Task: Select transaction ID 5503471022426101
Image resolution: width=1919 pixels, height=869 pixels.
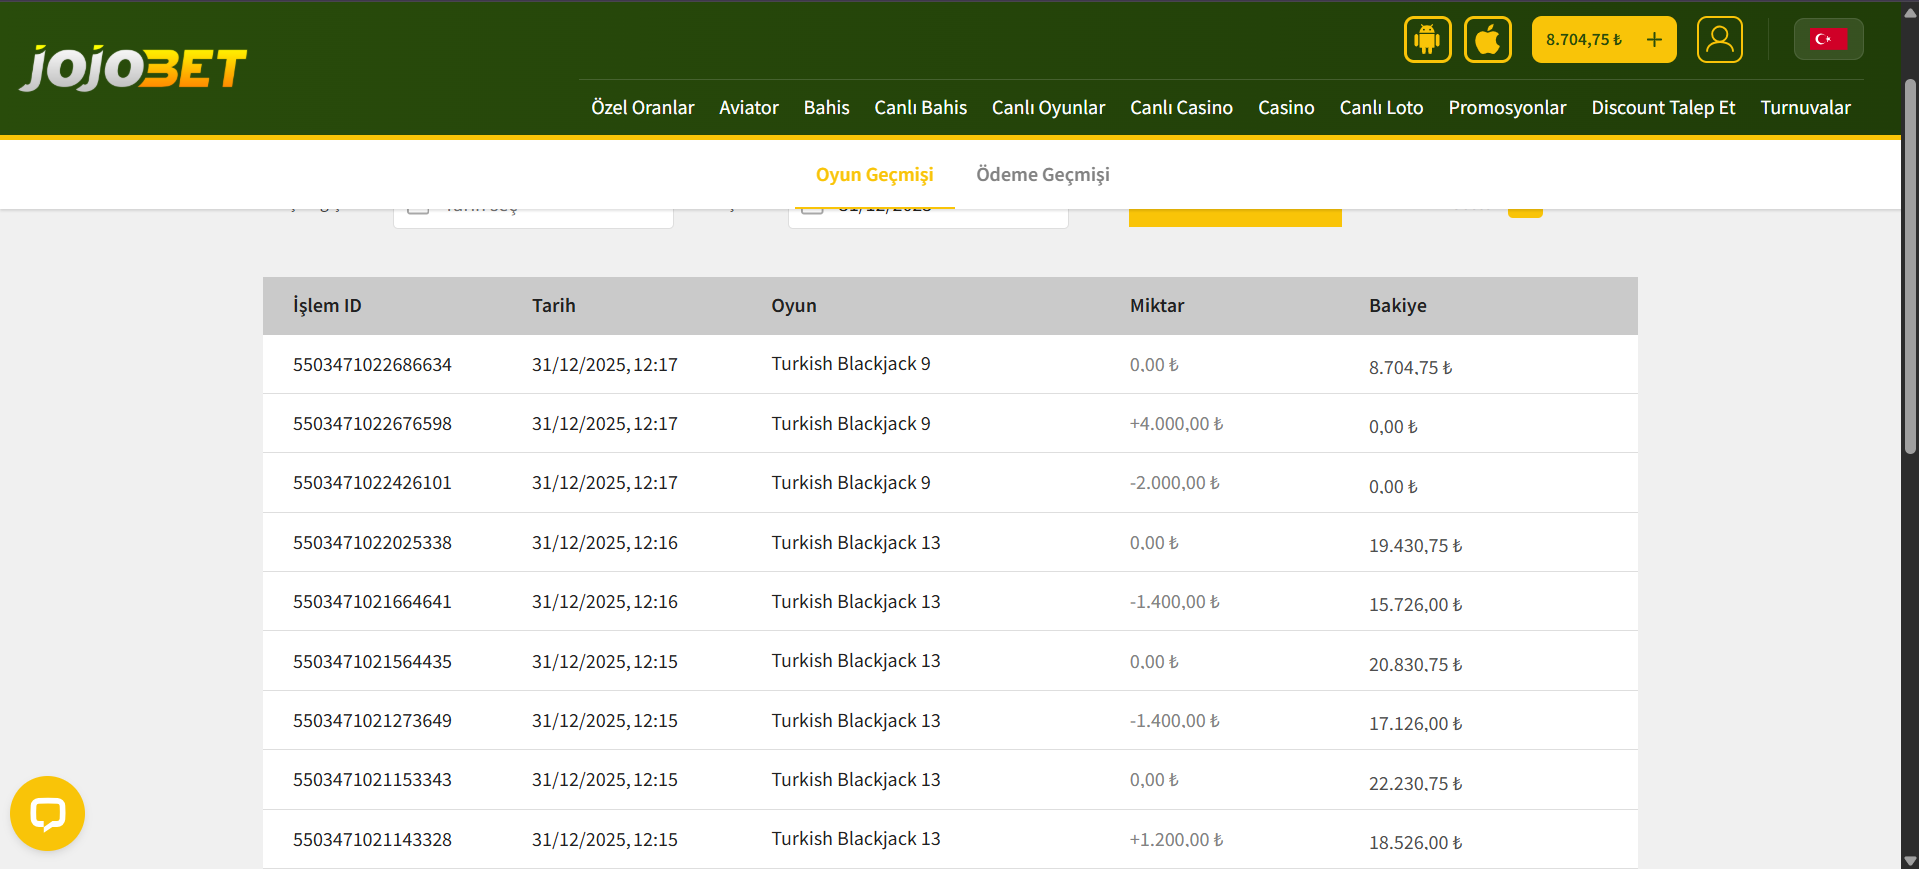Action: pyautogui.click(x=372, y=483)
